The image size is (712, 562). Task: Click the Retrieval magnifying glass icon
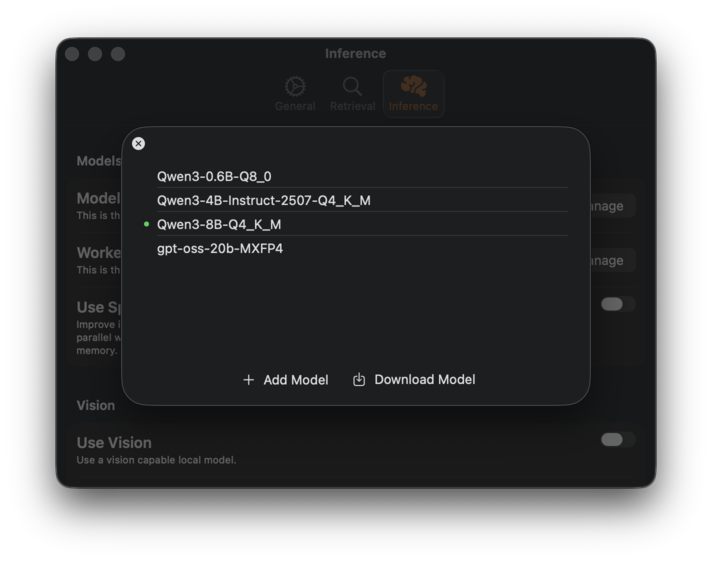[x=352, y=87]
